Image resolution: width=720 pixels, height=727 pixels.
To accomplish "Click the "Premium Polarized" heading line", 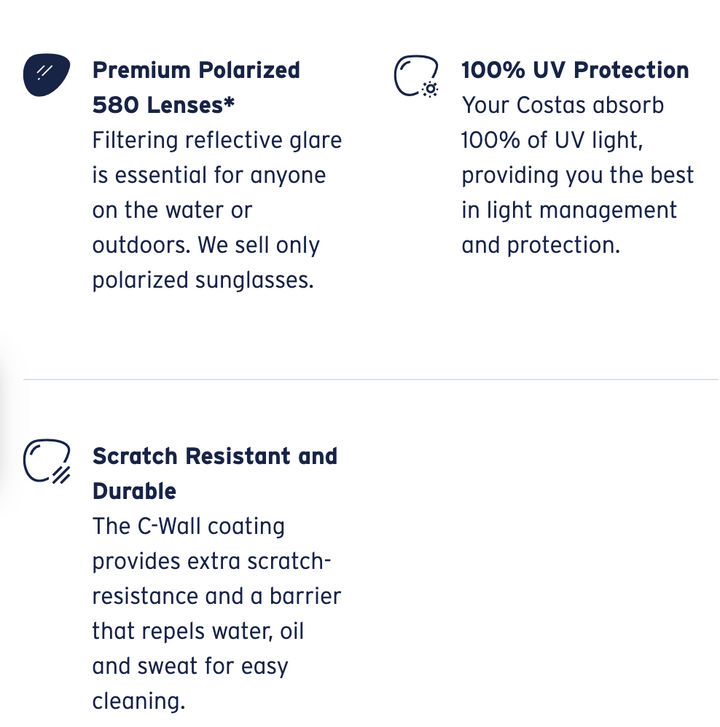I will (196, 70).
